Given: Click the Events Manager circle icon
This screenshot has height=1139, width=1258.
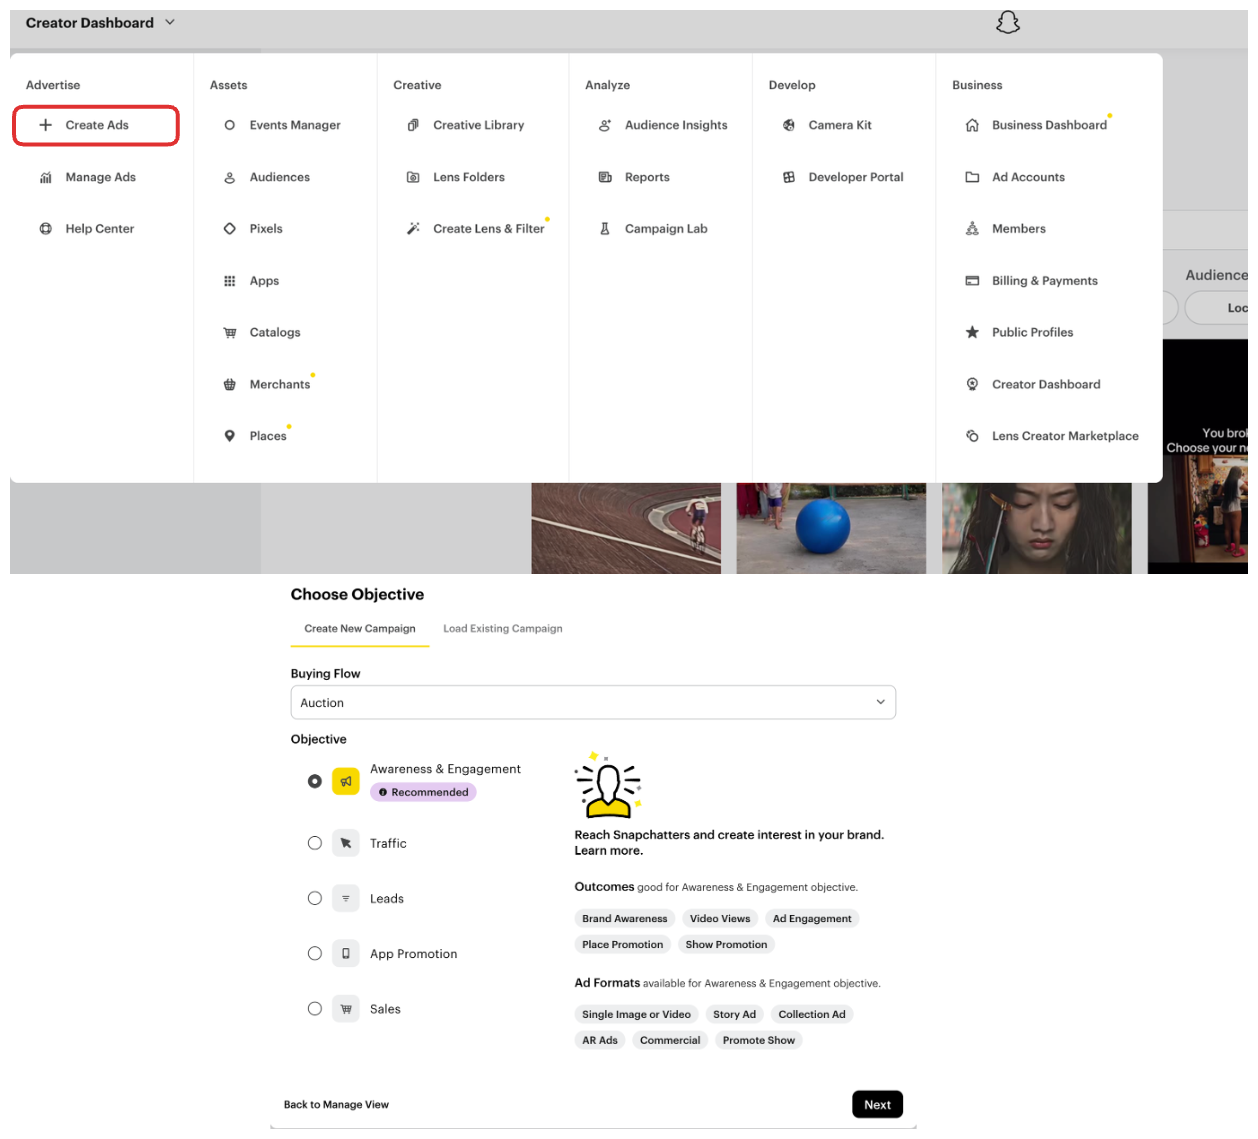Looking at the screenshot, I should pyautogui.click(x=229, y=125).
